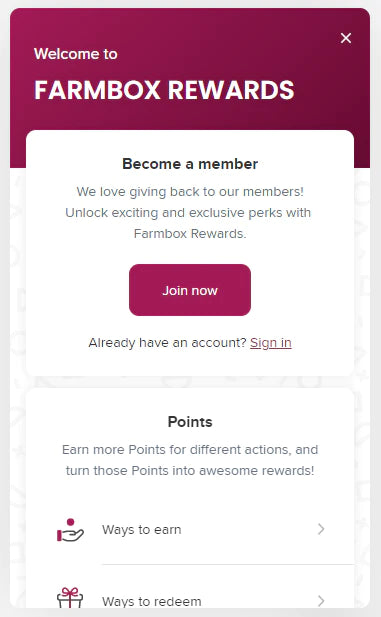Click the gift box Ways to redeem icon

tap(70, 598)
